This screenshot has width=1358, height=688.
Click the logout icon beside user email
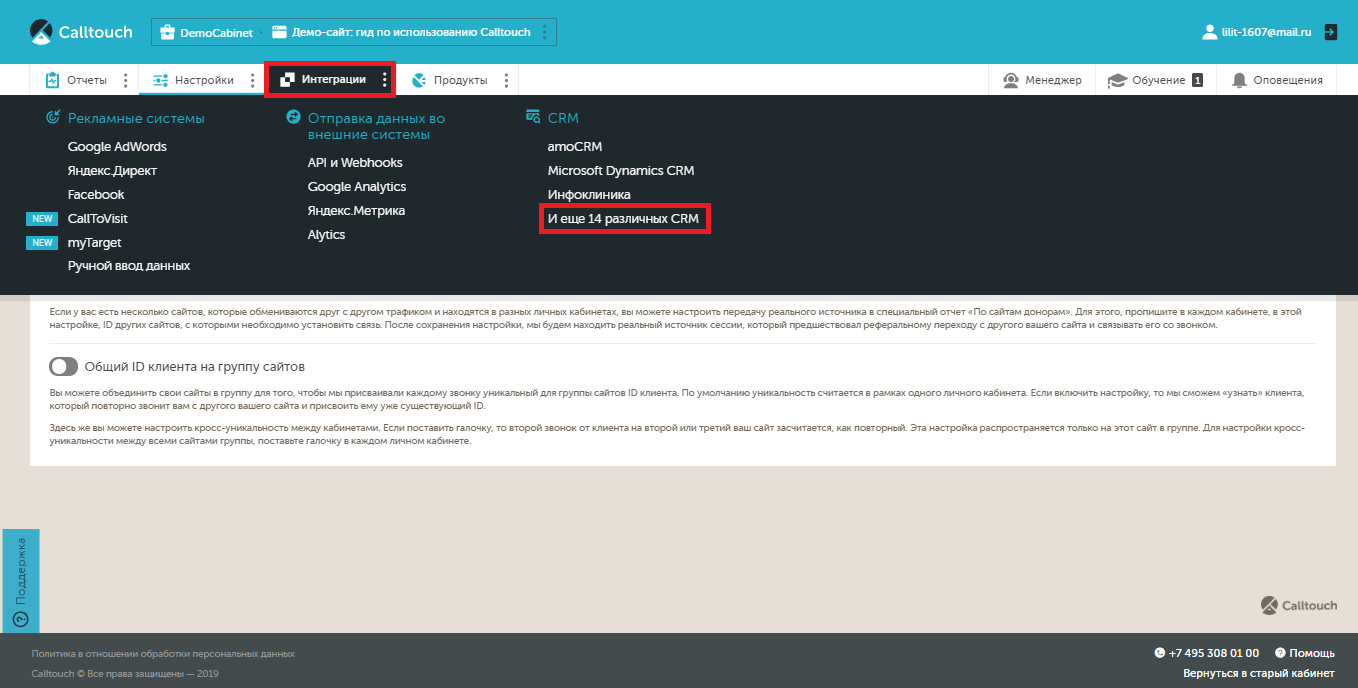1330,32
